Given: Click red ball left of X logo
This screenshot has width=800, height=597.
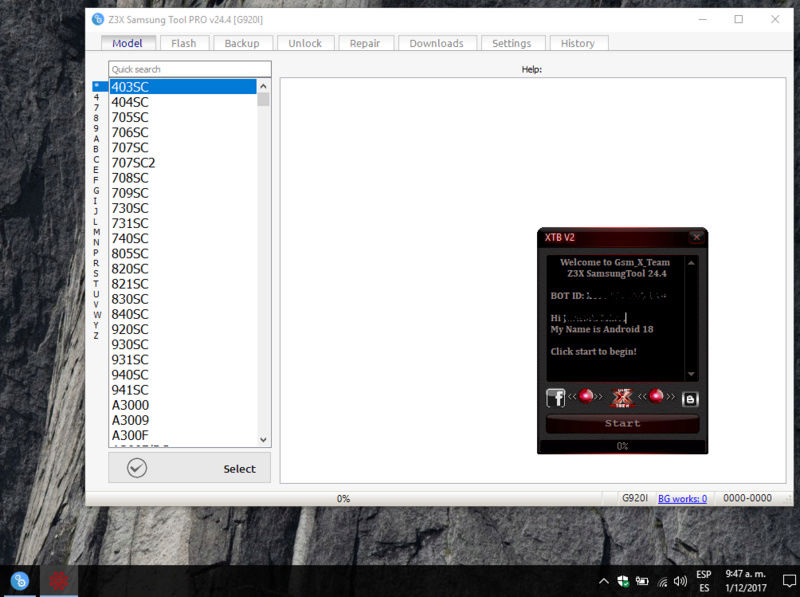Looking at the screenshot, I should click(x=586, y=396).
